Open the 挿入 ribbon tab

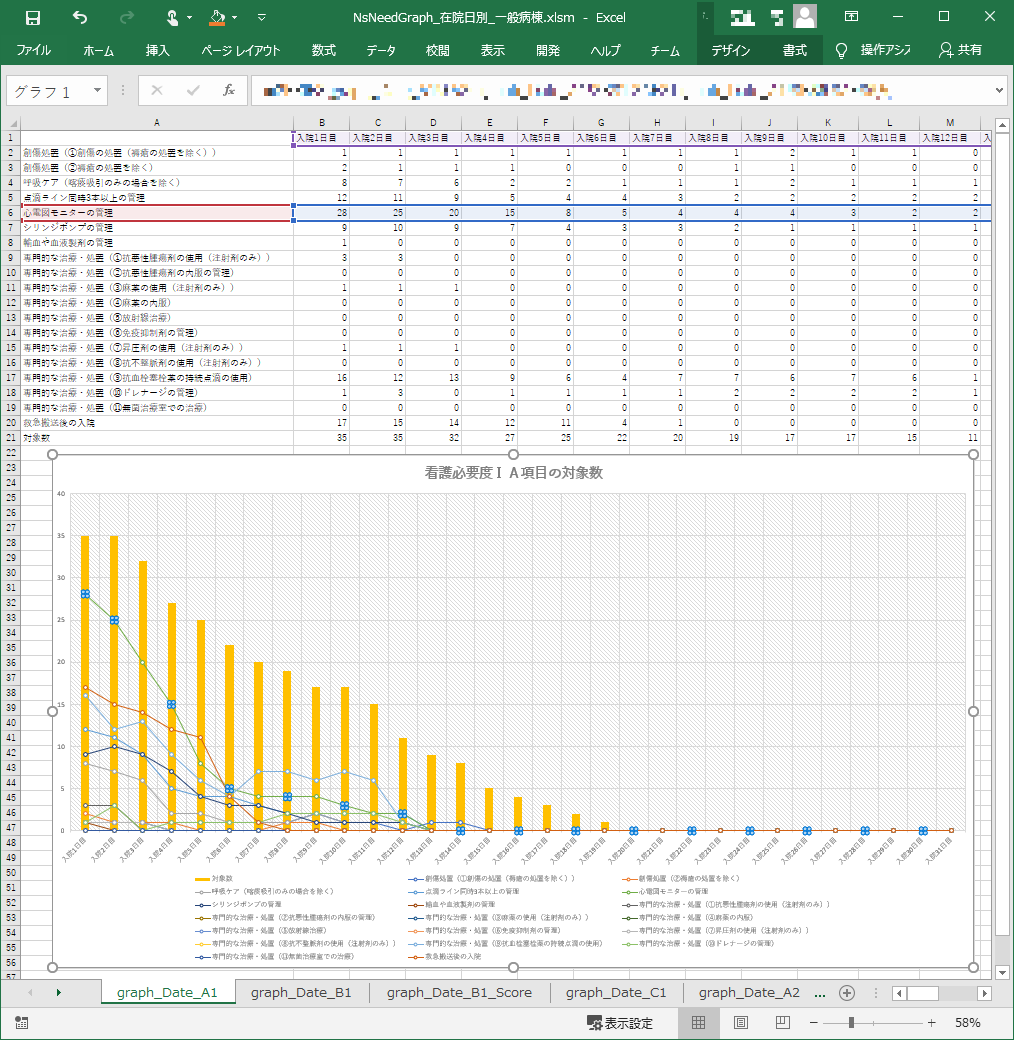coord(158,50)
